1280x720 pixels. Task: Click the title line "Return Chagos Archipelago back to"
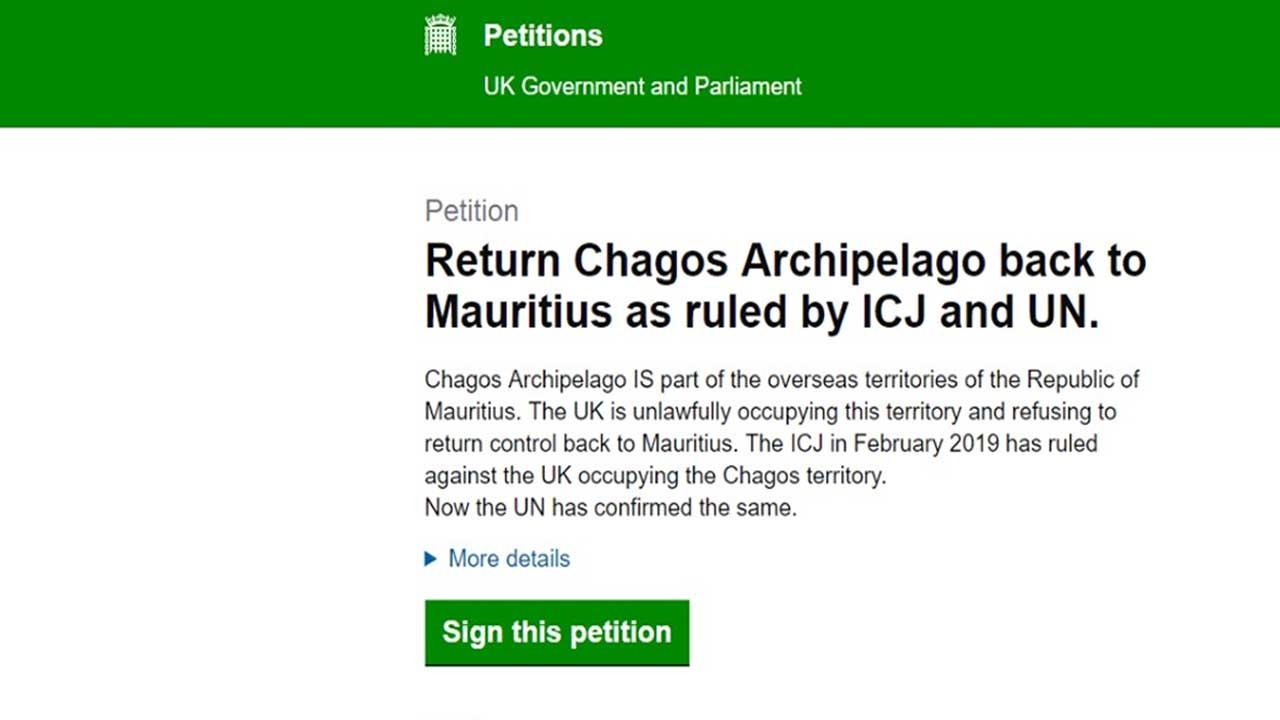[785, 261]
